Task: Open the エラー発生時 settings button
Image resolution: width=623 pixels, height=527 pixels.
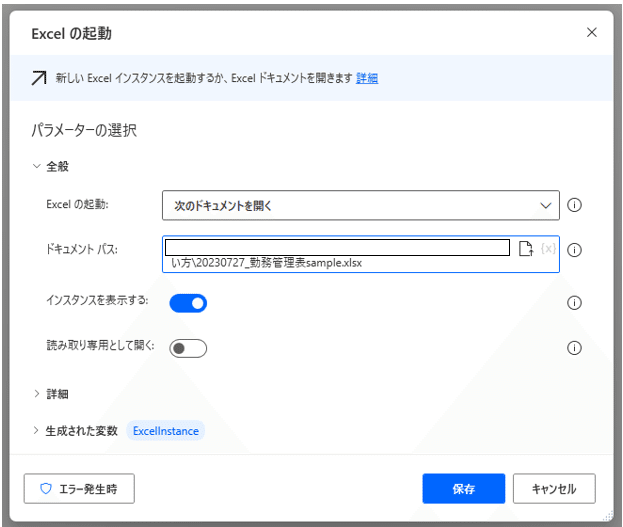Action: [x=79, y=488]
